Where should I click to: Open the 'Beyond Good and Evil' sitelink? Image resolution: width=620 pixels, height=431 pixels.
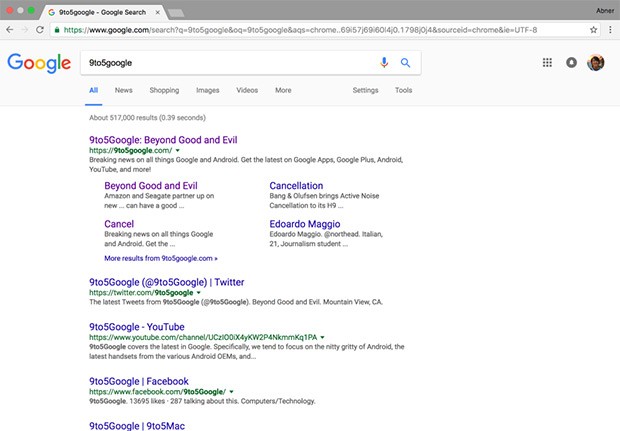tap(151, 186)
